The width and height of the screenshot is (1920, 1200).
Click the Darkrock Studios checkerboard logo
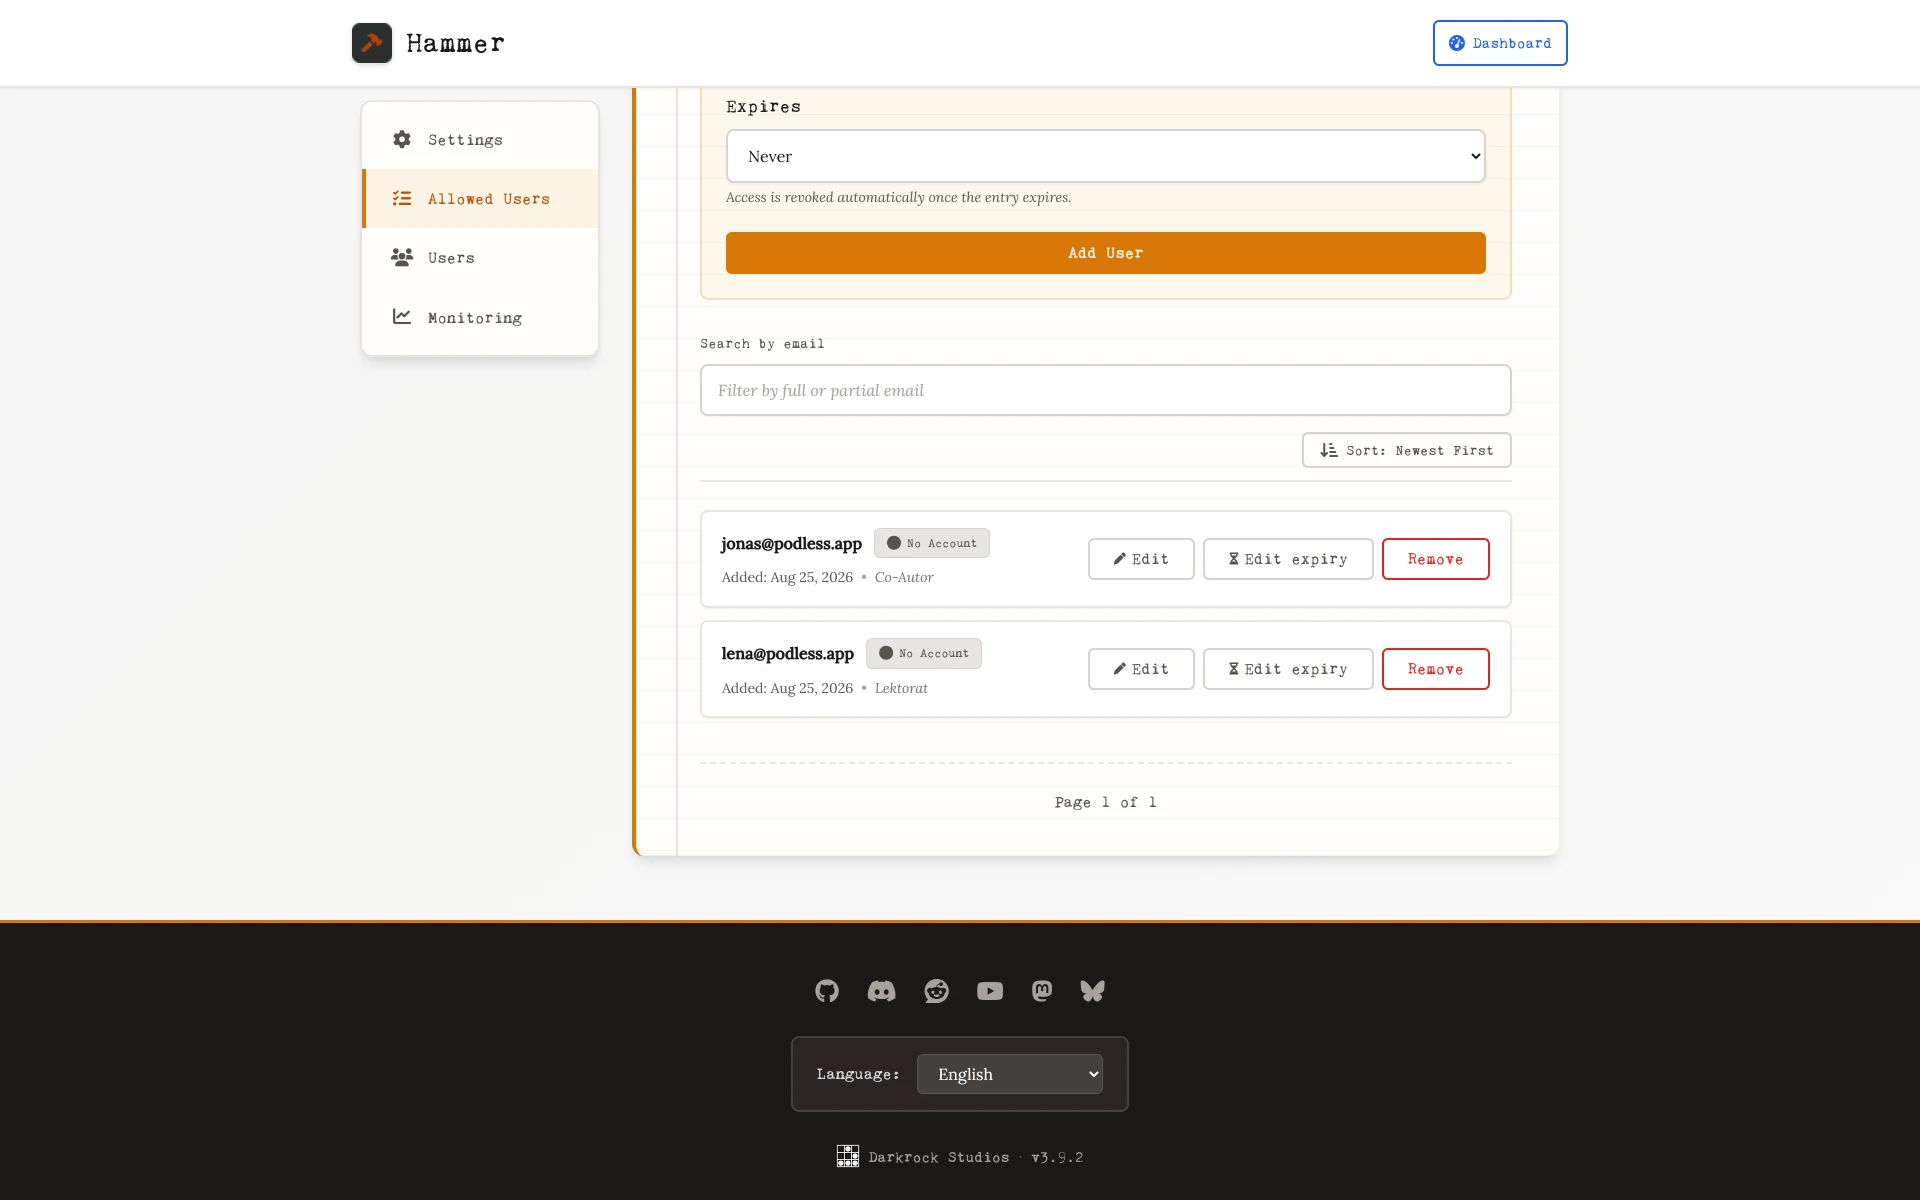click(x=848, y=1157)
